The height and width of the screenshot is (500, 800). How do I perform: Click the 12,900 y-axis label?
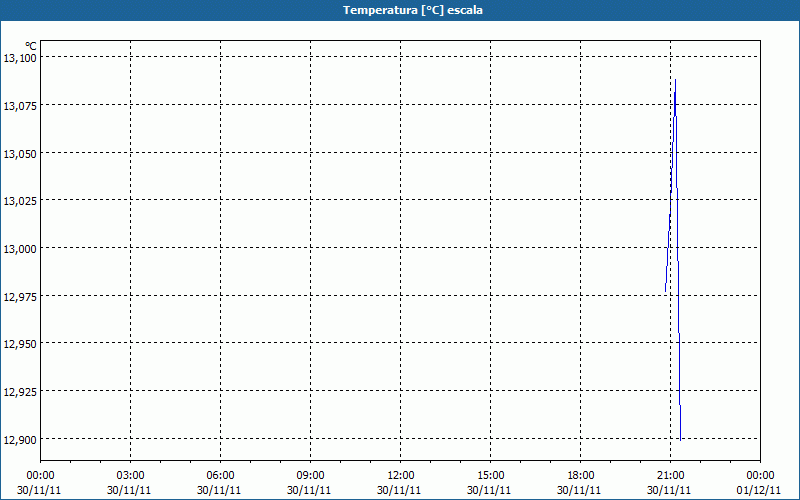(x=20, y=440)
